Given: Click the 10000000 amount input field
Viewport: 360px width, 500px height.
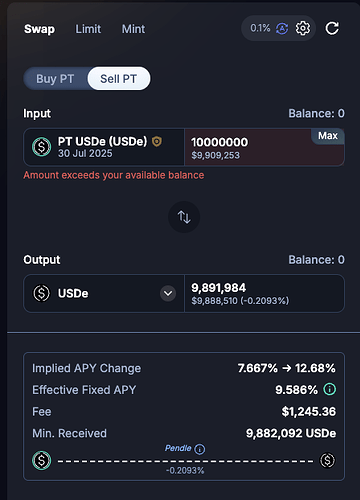Looking at the screenshot, I should [x=264, y=147].
